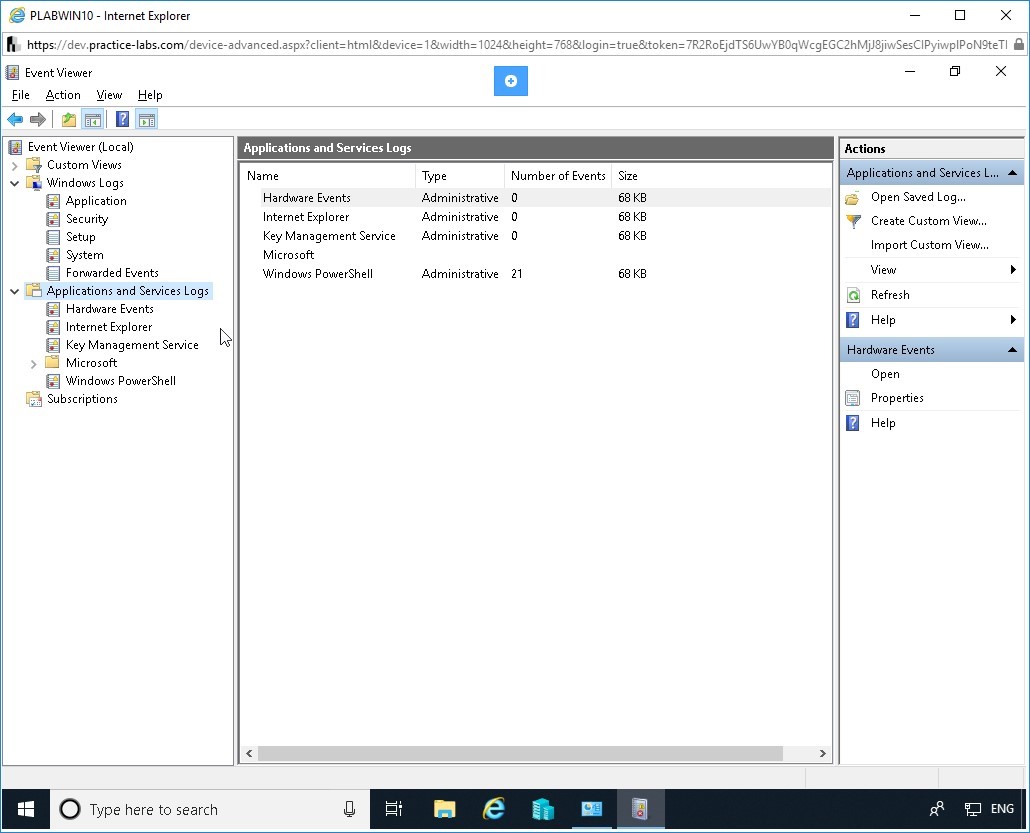Select the Setup log in tree
1030x833 pixels.
(80, 237)
